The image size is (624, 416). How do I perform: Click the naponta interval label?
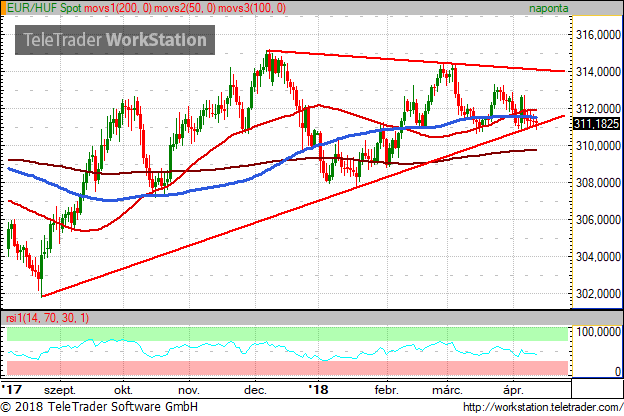[548, 8]
